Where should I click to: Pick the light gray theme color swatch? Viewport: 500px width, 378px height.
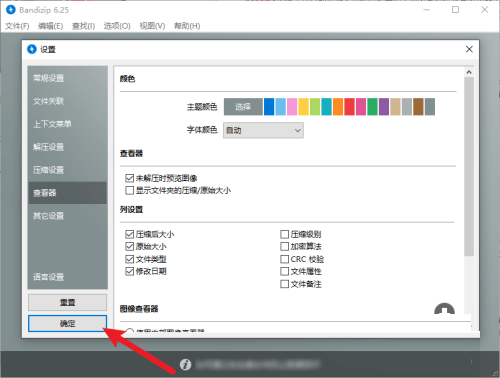[407, 107]
